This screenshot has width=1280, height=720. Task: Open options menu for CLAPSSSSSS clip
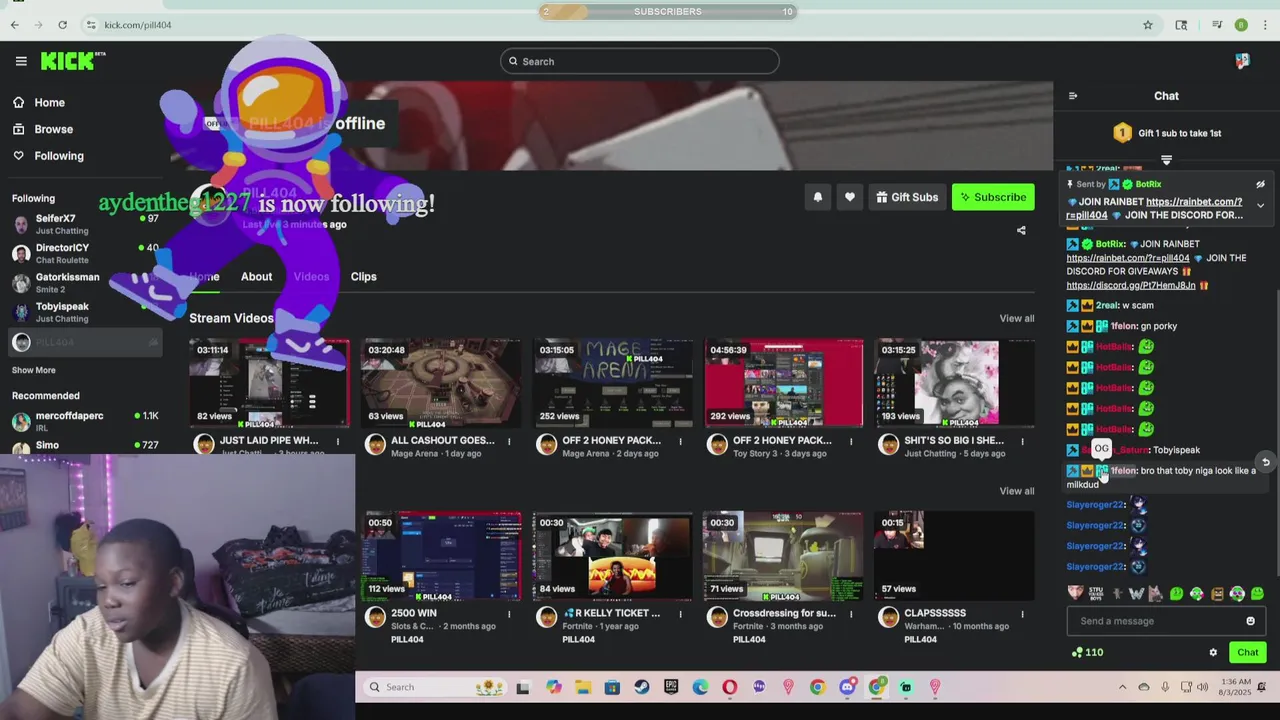click(x=1022, y=614)
